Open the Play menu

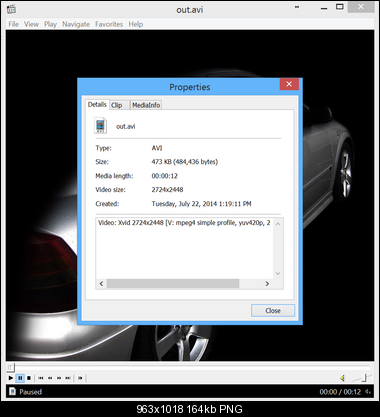click(x=50, y=24)
